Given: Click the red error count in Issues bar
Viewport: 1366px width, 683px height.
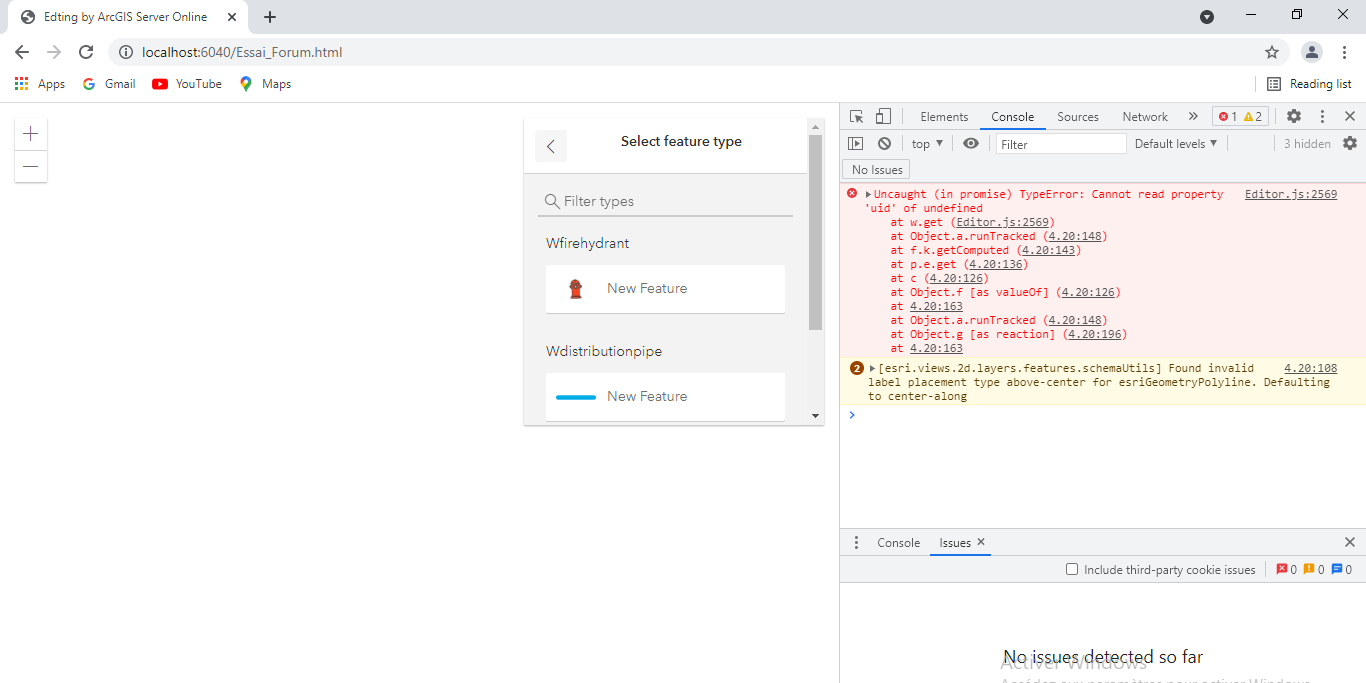Looking at the screenshot, I should [1287, 570].
